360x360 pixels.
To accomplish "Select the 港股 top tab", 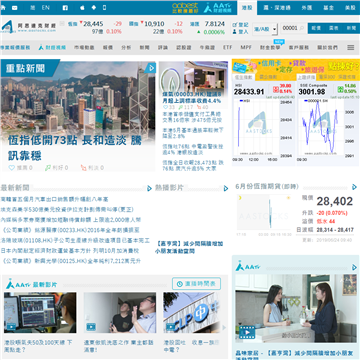I will pyautogui.click(x=247, y=7).
